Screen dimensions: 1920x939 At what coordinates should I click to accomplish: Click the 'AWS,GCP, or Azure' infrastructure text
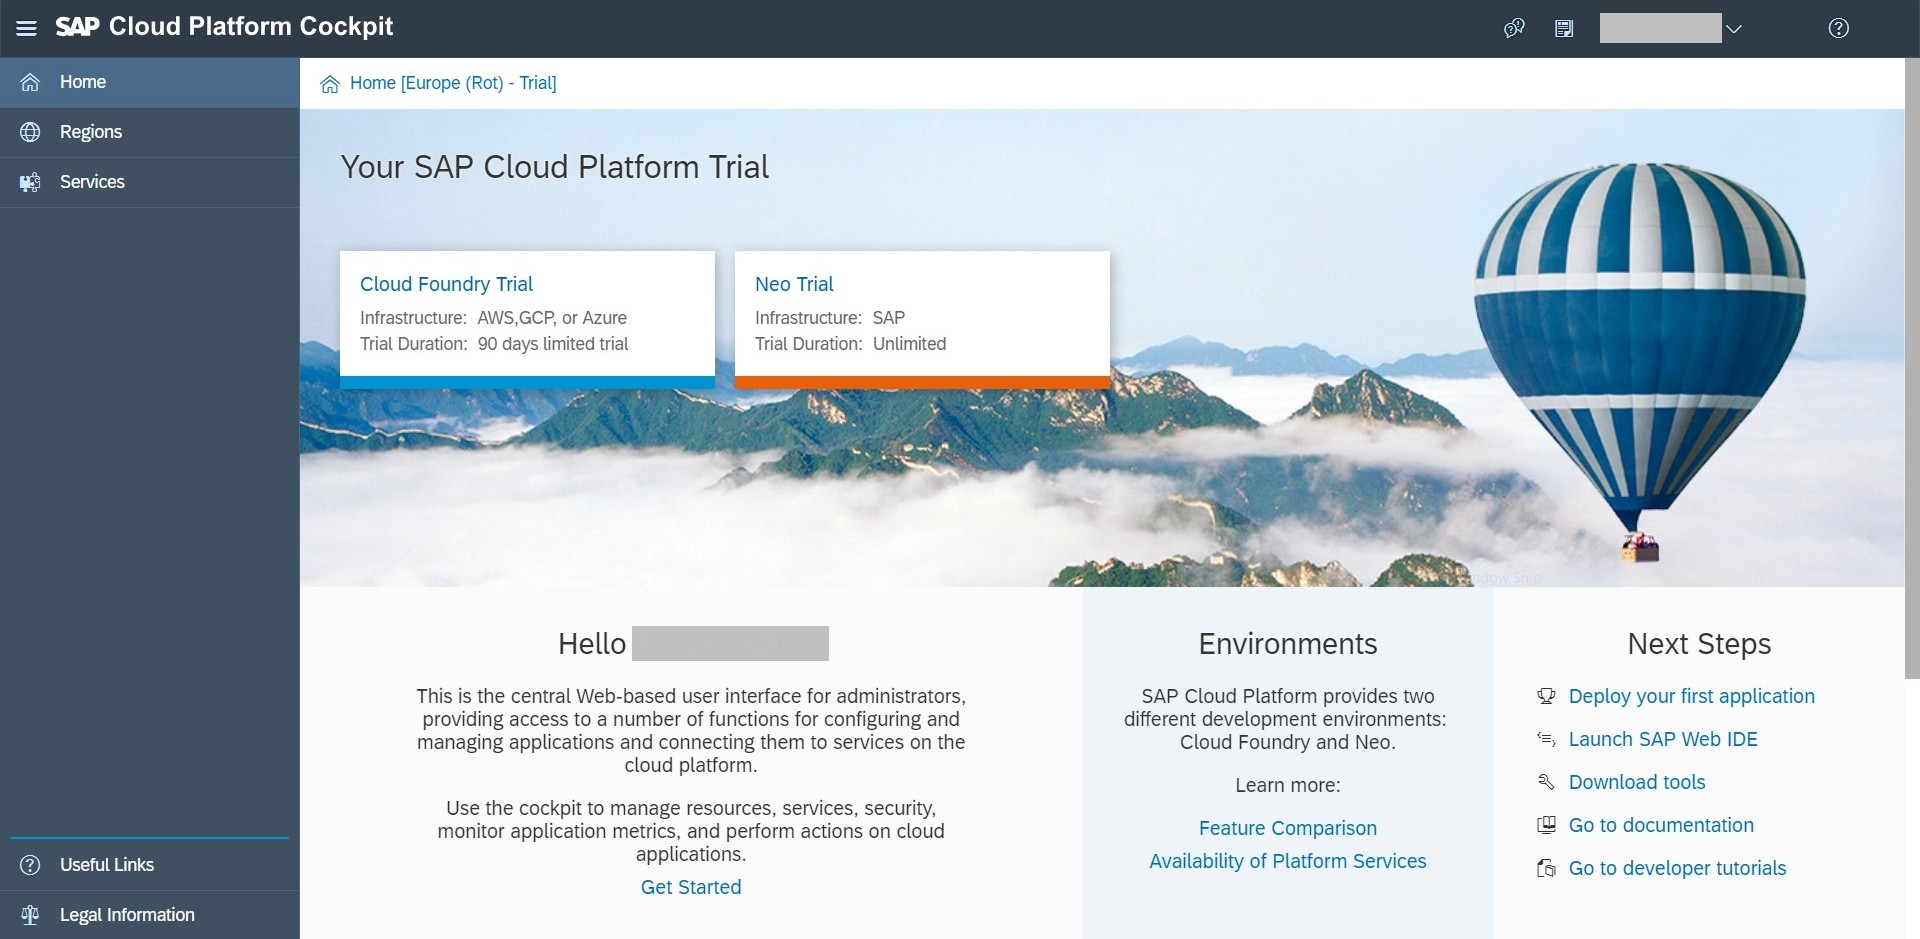point(552,318)
